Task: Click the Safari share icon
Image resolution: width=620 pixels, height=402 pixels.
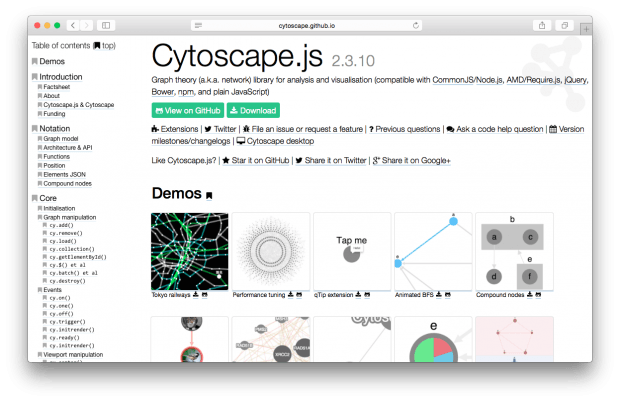Action: point(542,24)
